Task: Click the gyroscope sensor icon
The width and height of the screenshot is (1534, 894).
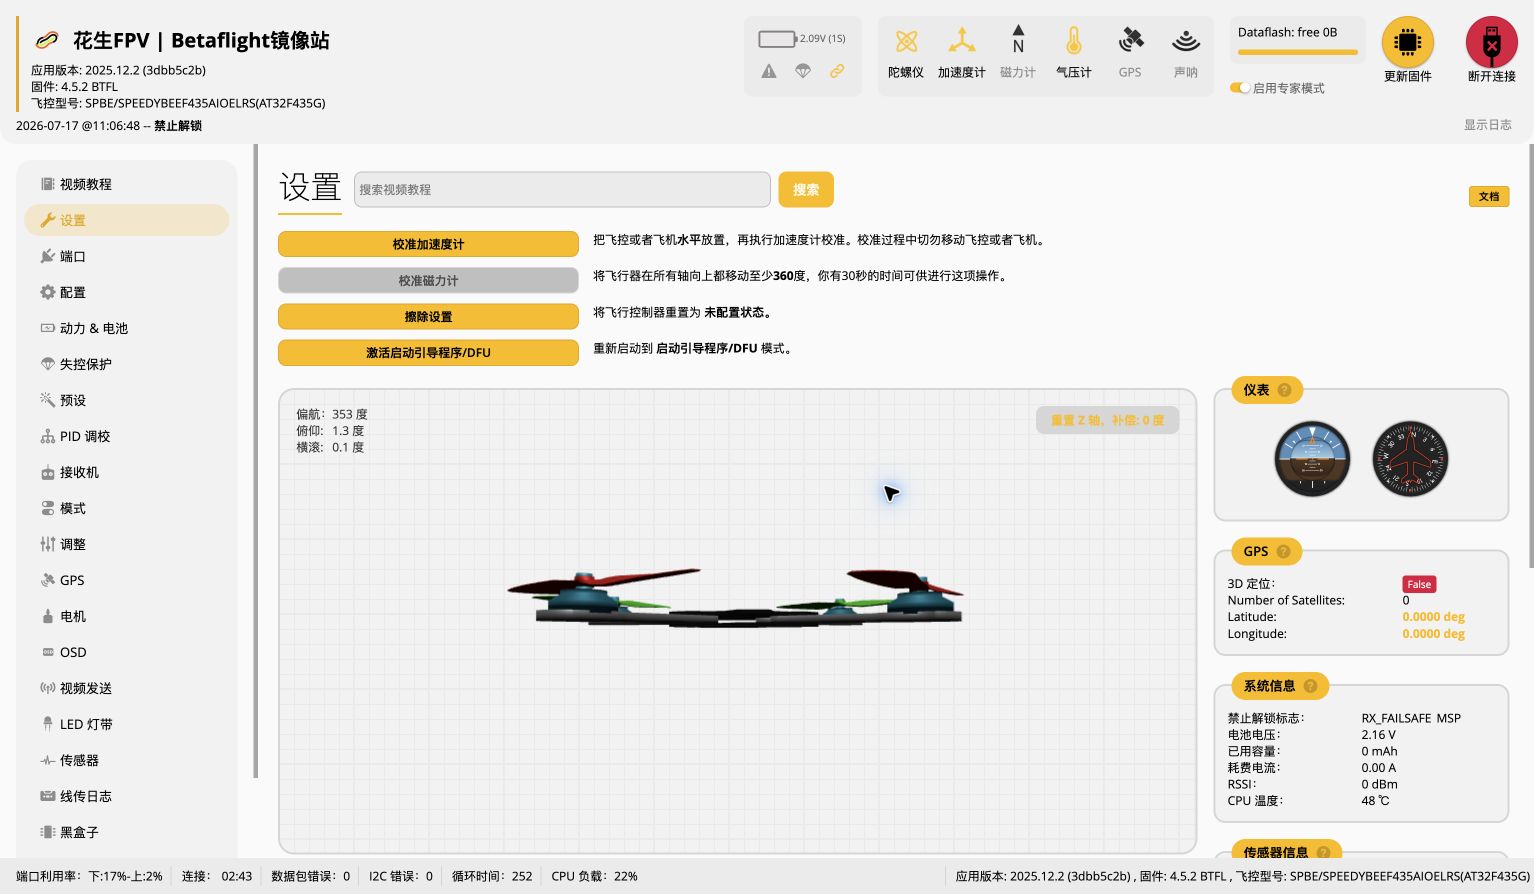Action: click(906, 41)
